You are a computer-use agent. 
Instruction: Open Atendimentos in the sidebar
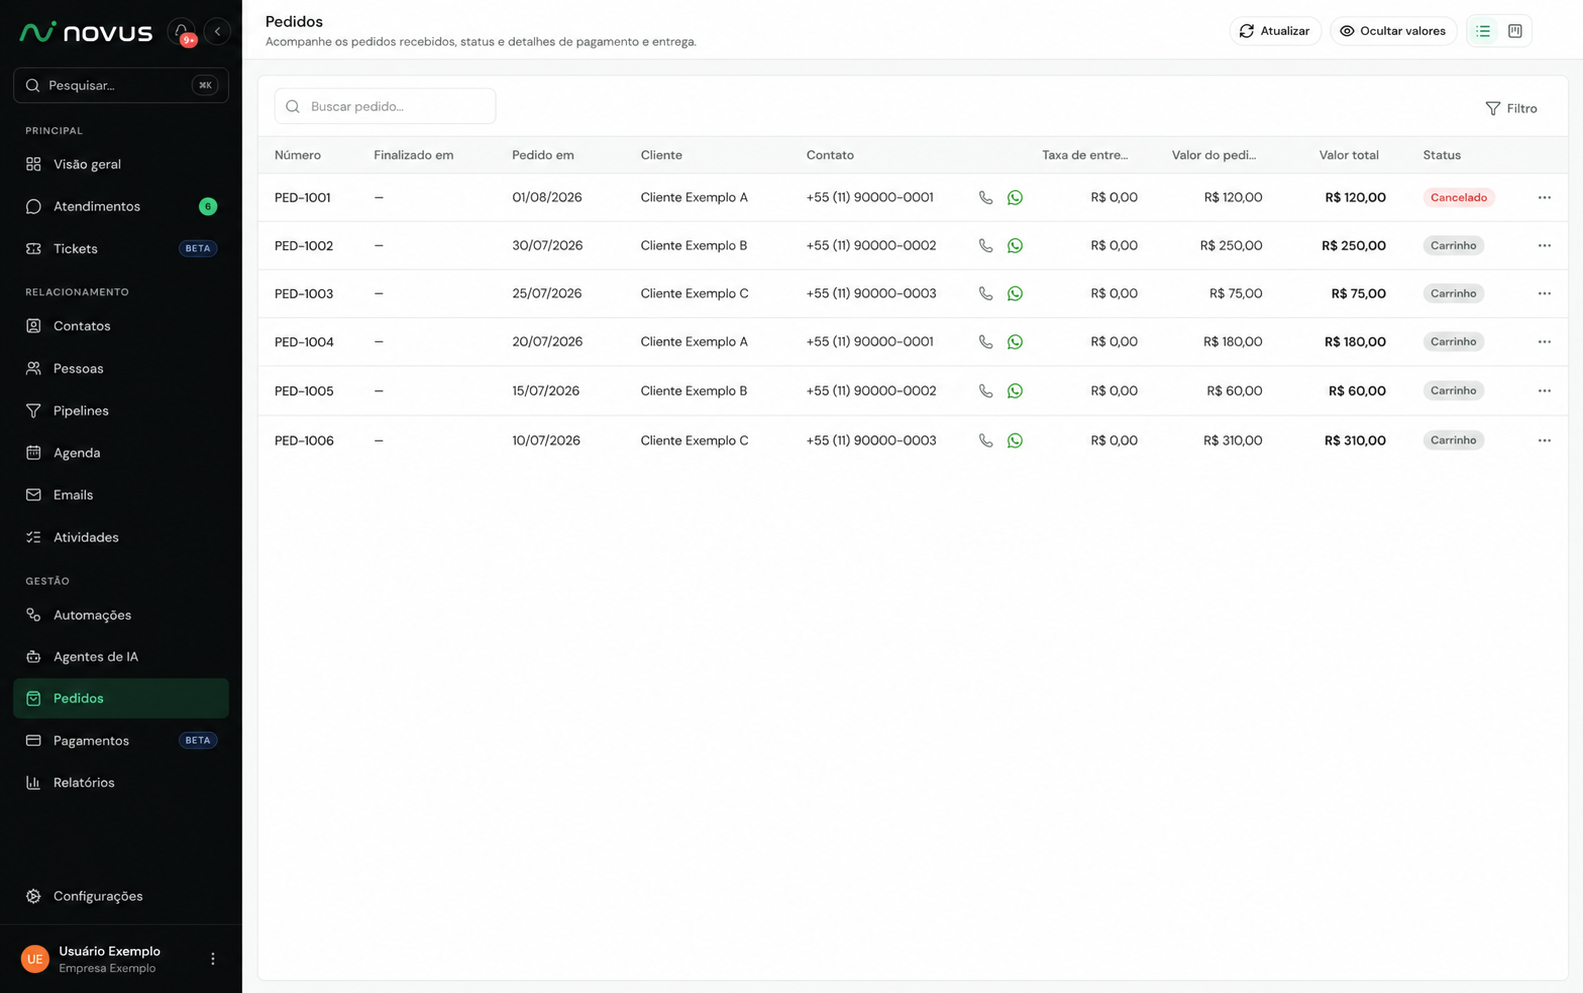click(x=121, y=206)
